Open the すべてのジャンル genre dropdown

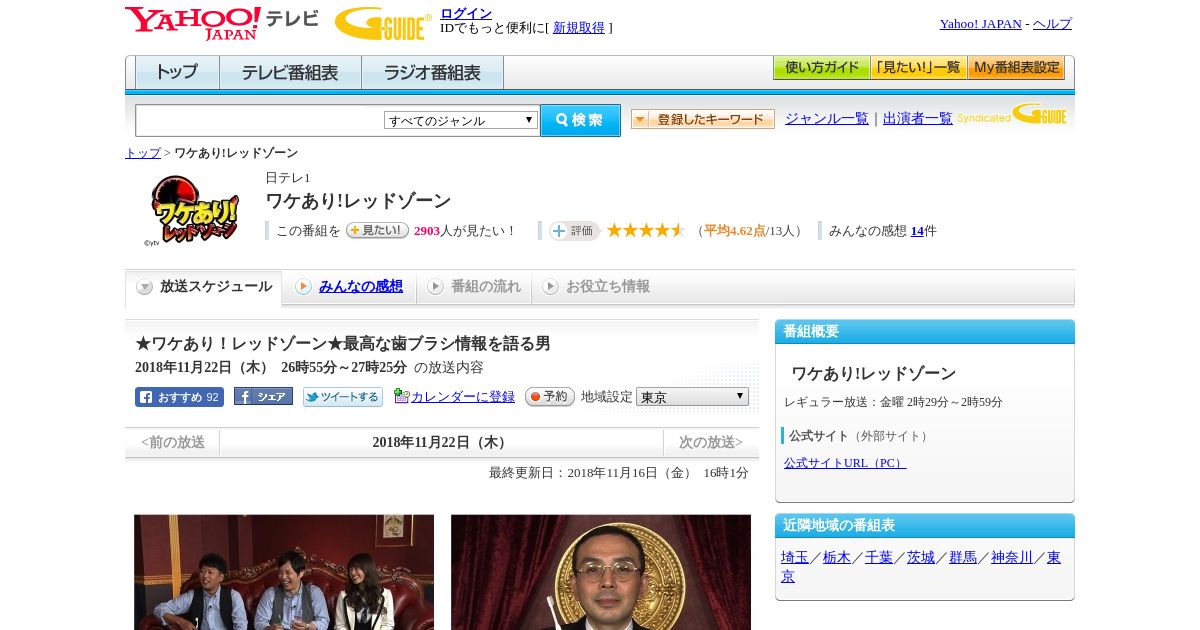(461, 120)
